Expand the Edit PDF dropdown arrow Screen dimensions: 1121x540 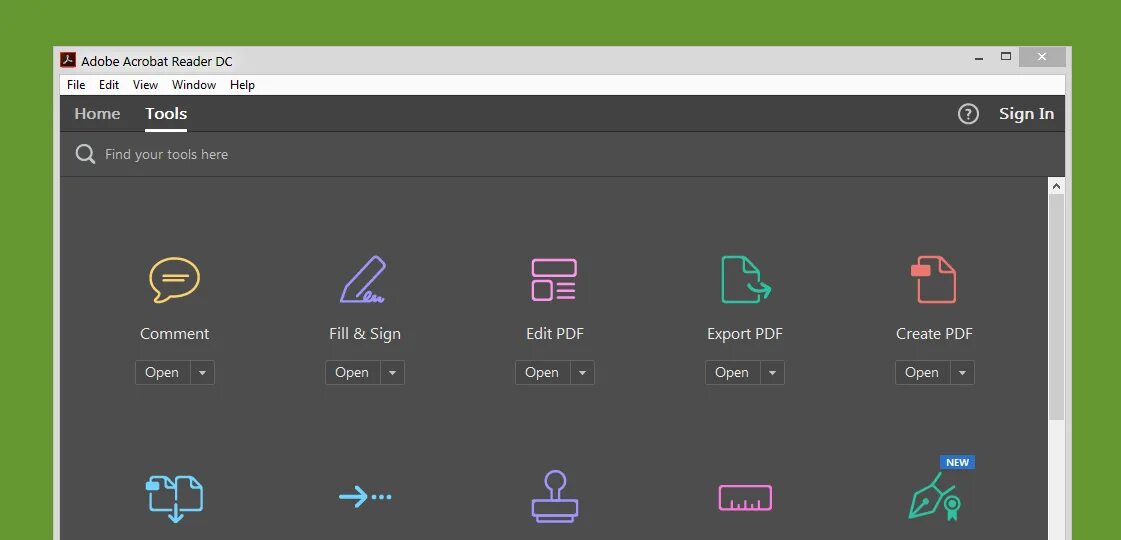pos(583,373)
